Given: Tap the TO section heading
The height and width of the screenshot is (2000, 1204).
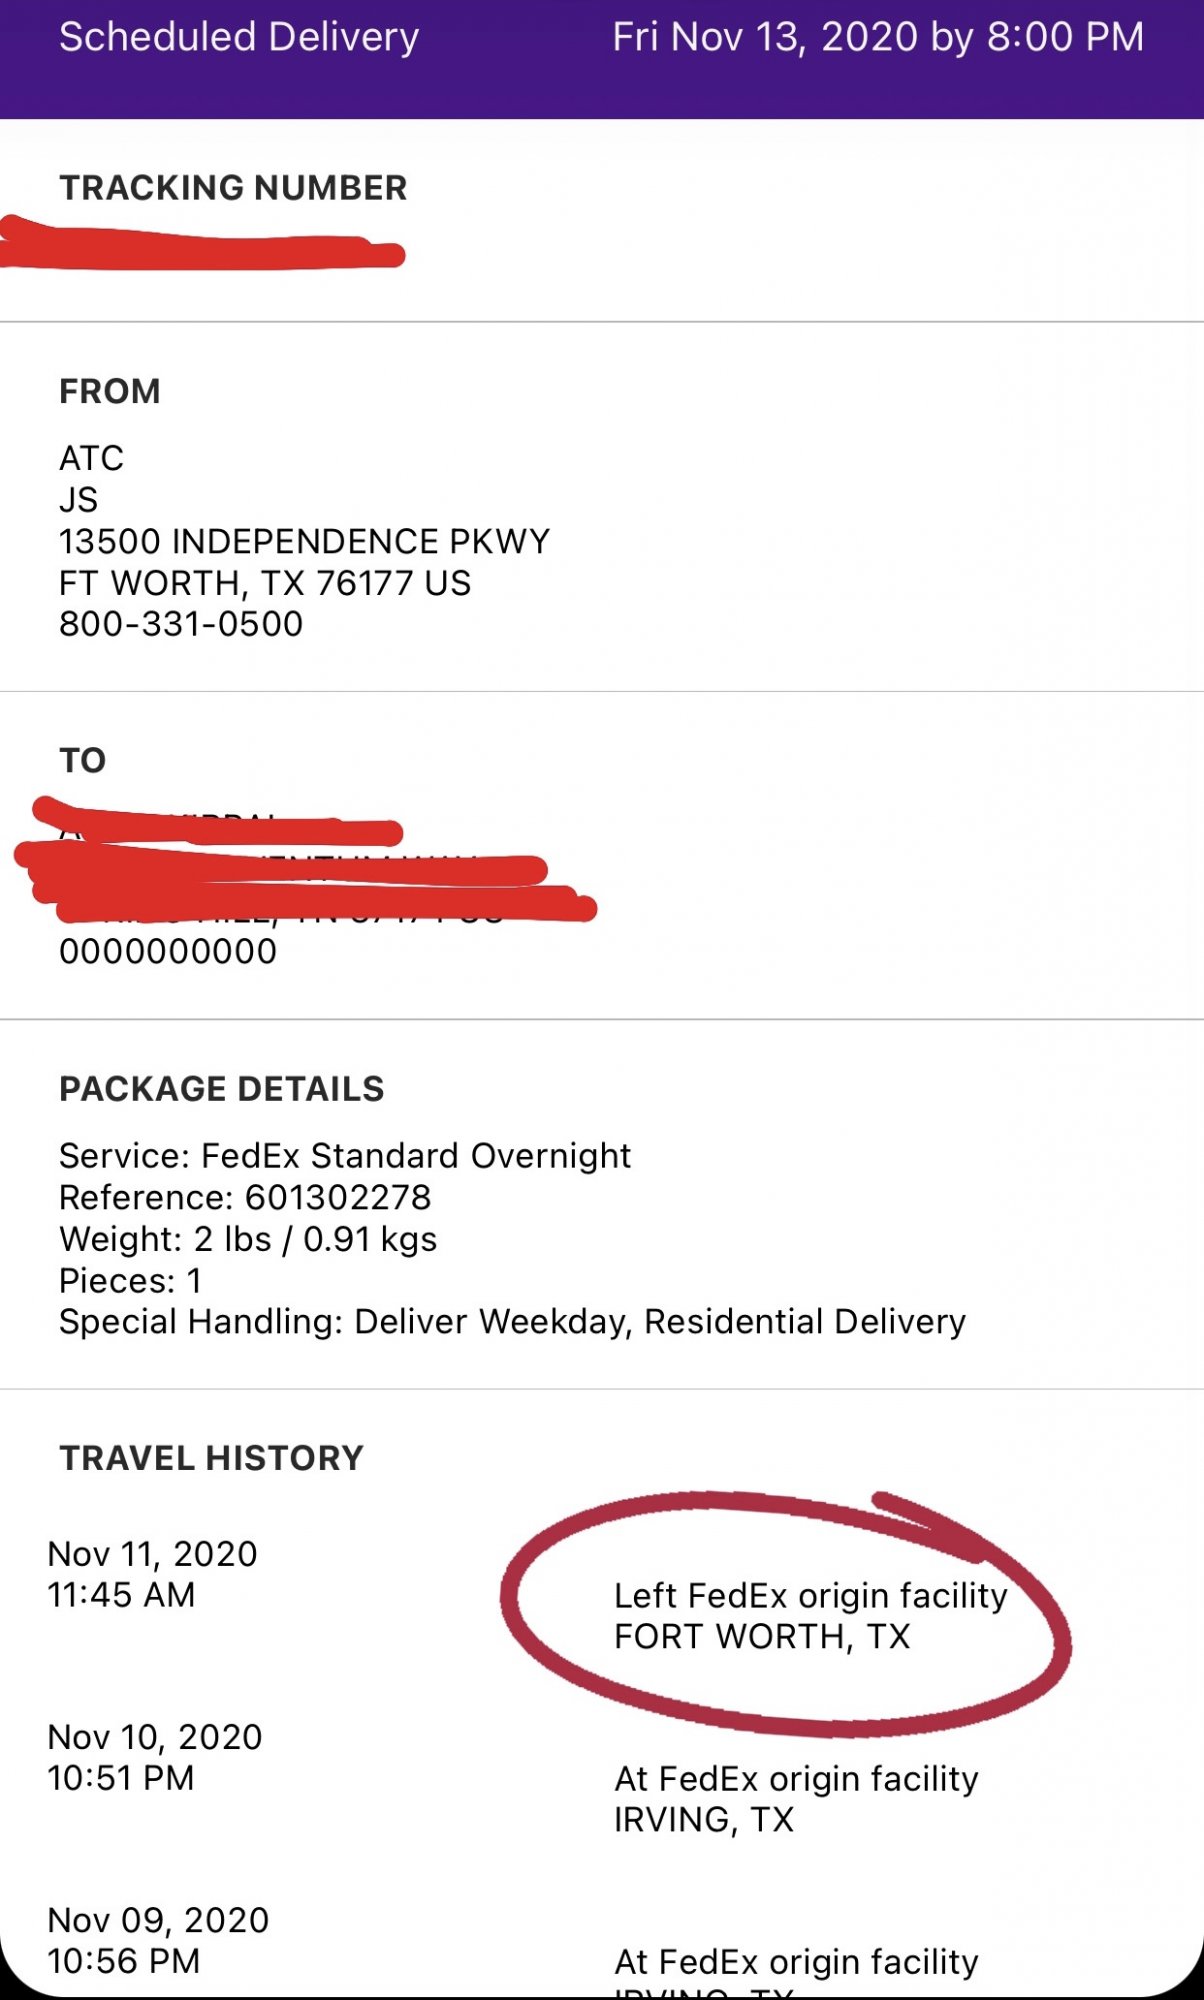Looking at the screenshot, I should 83,760.
